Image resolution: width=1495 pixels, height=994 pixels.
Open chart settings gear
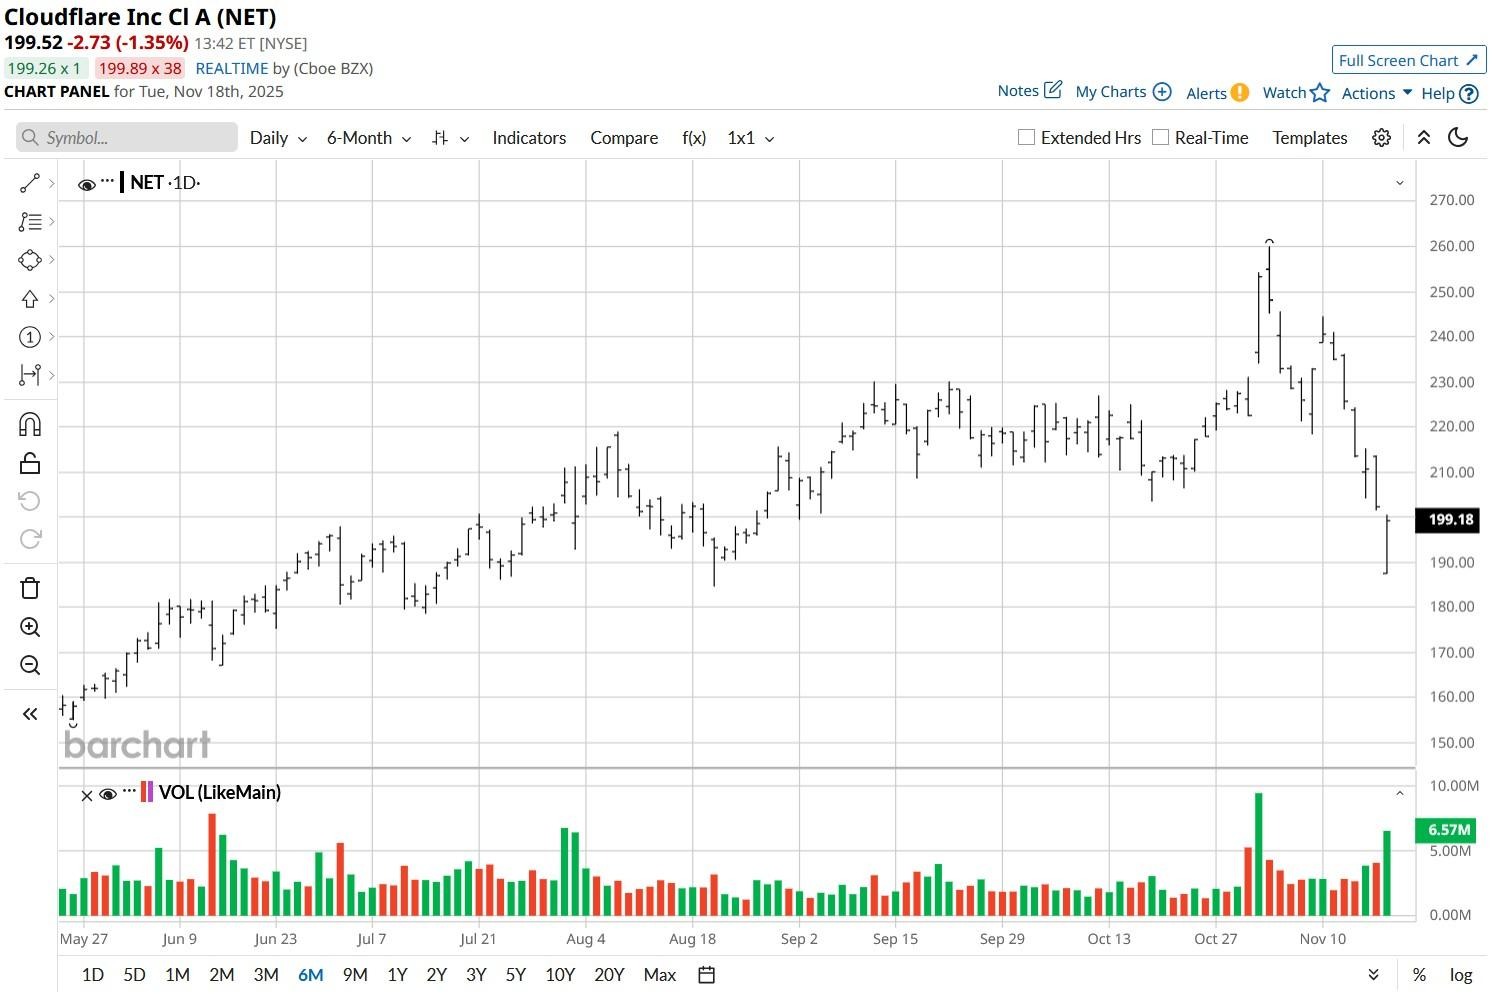click(x=1381, y=138)
